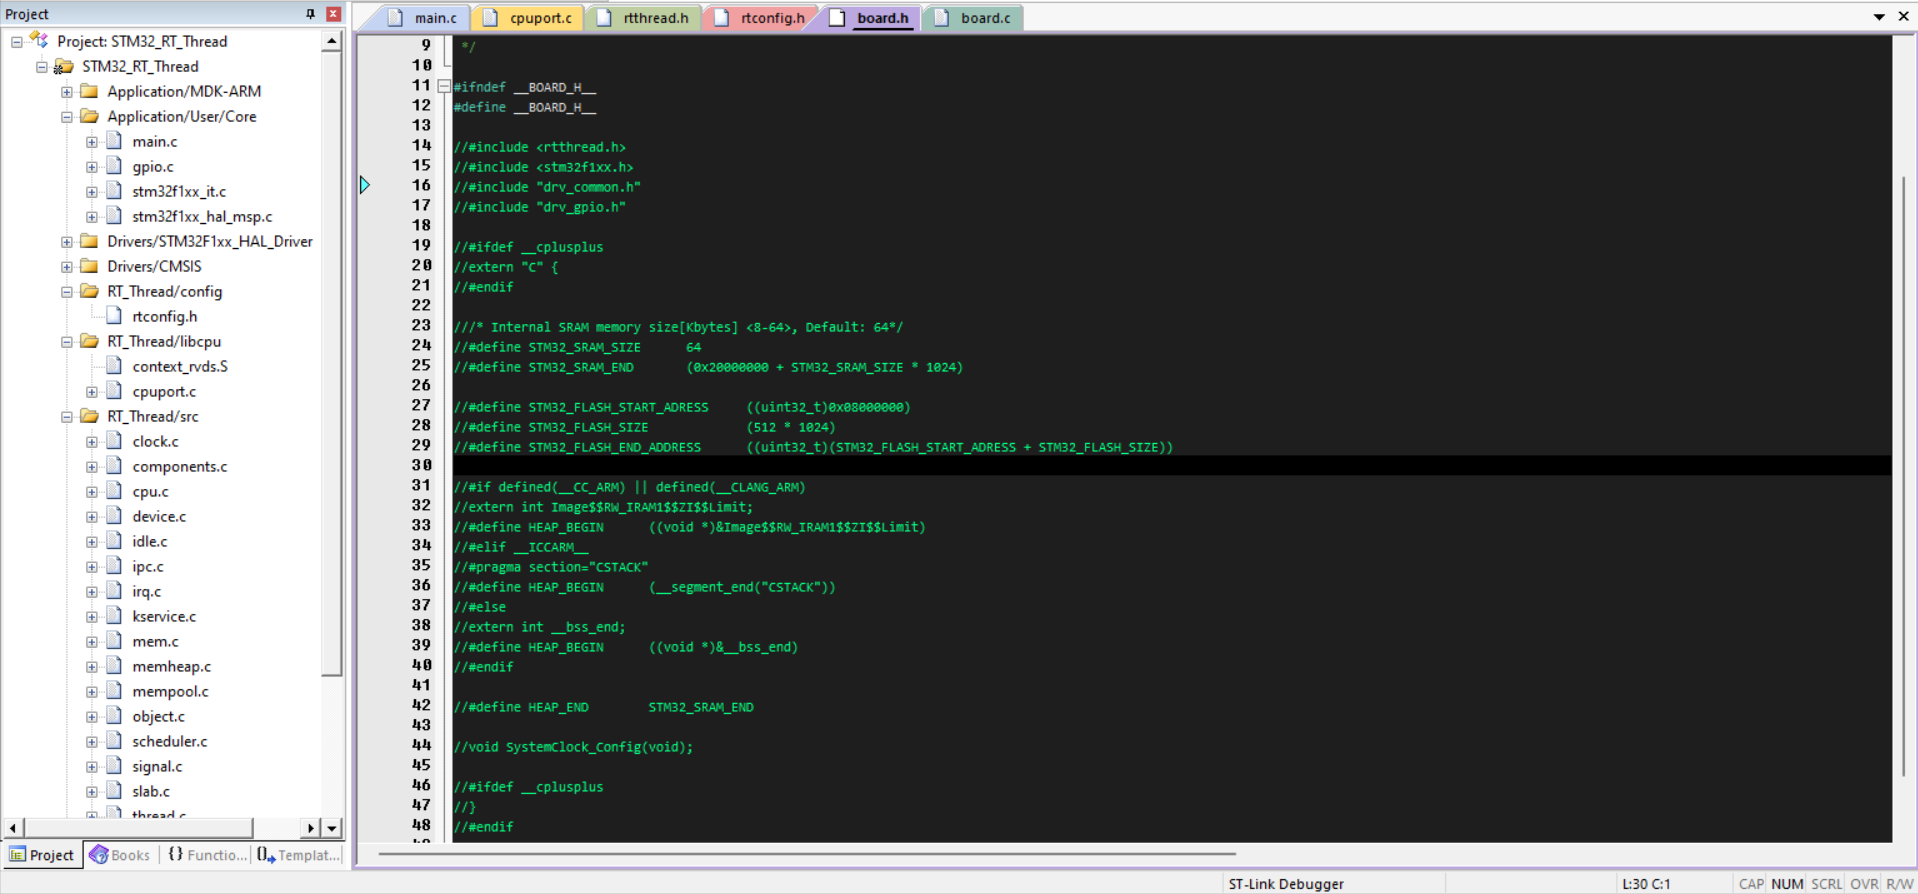
Task: Expand the Application/MDK-ARM folder
Action: pyautogui.click(x=67, y=92)
